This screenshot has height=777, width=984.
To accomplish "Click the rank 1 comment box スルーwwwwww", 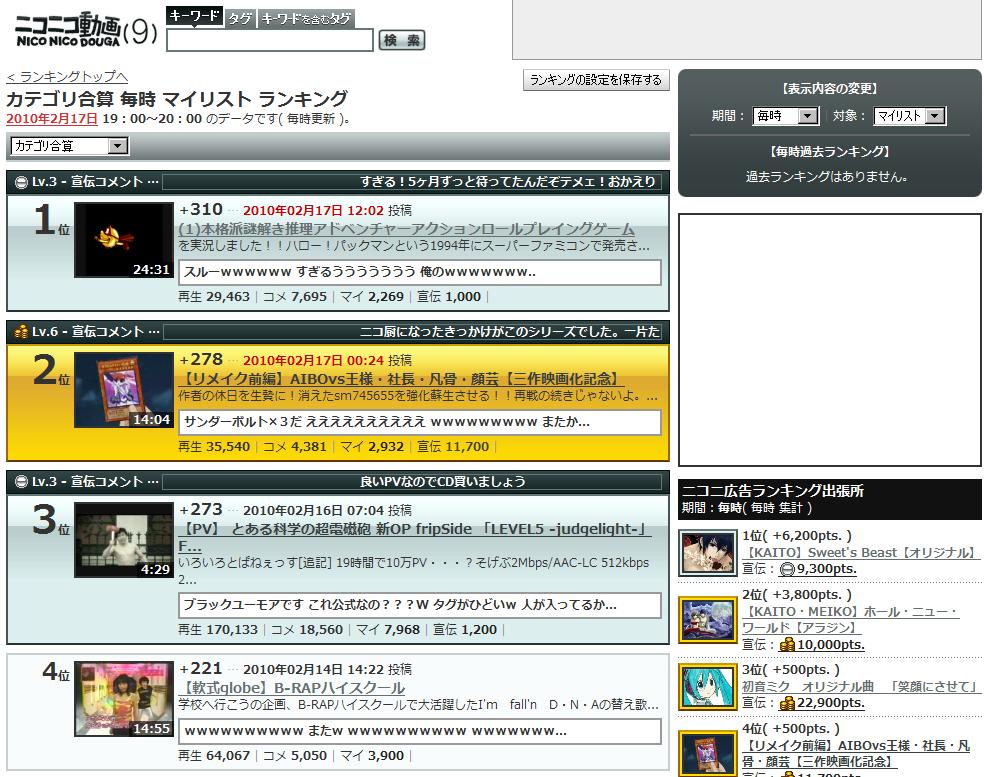I will (420, 272).
